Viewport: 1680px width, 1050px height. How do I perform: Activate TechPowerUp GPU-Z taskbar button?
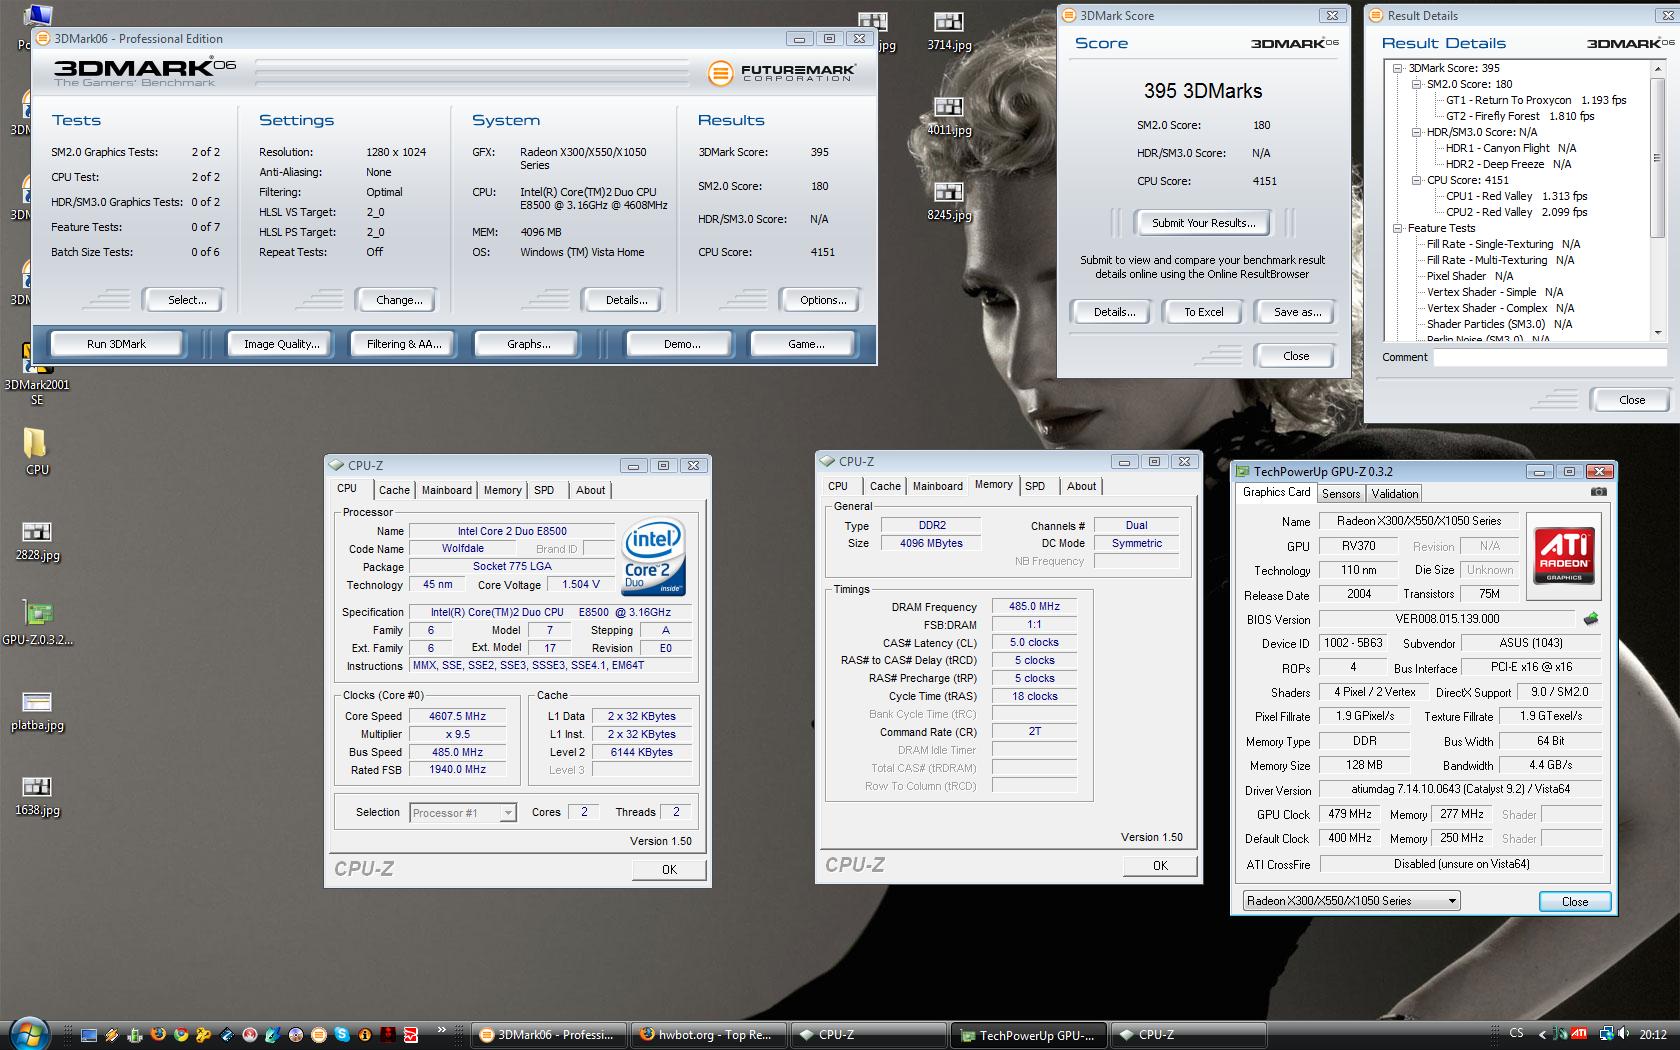(1029, 1035)
